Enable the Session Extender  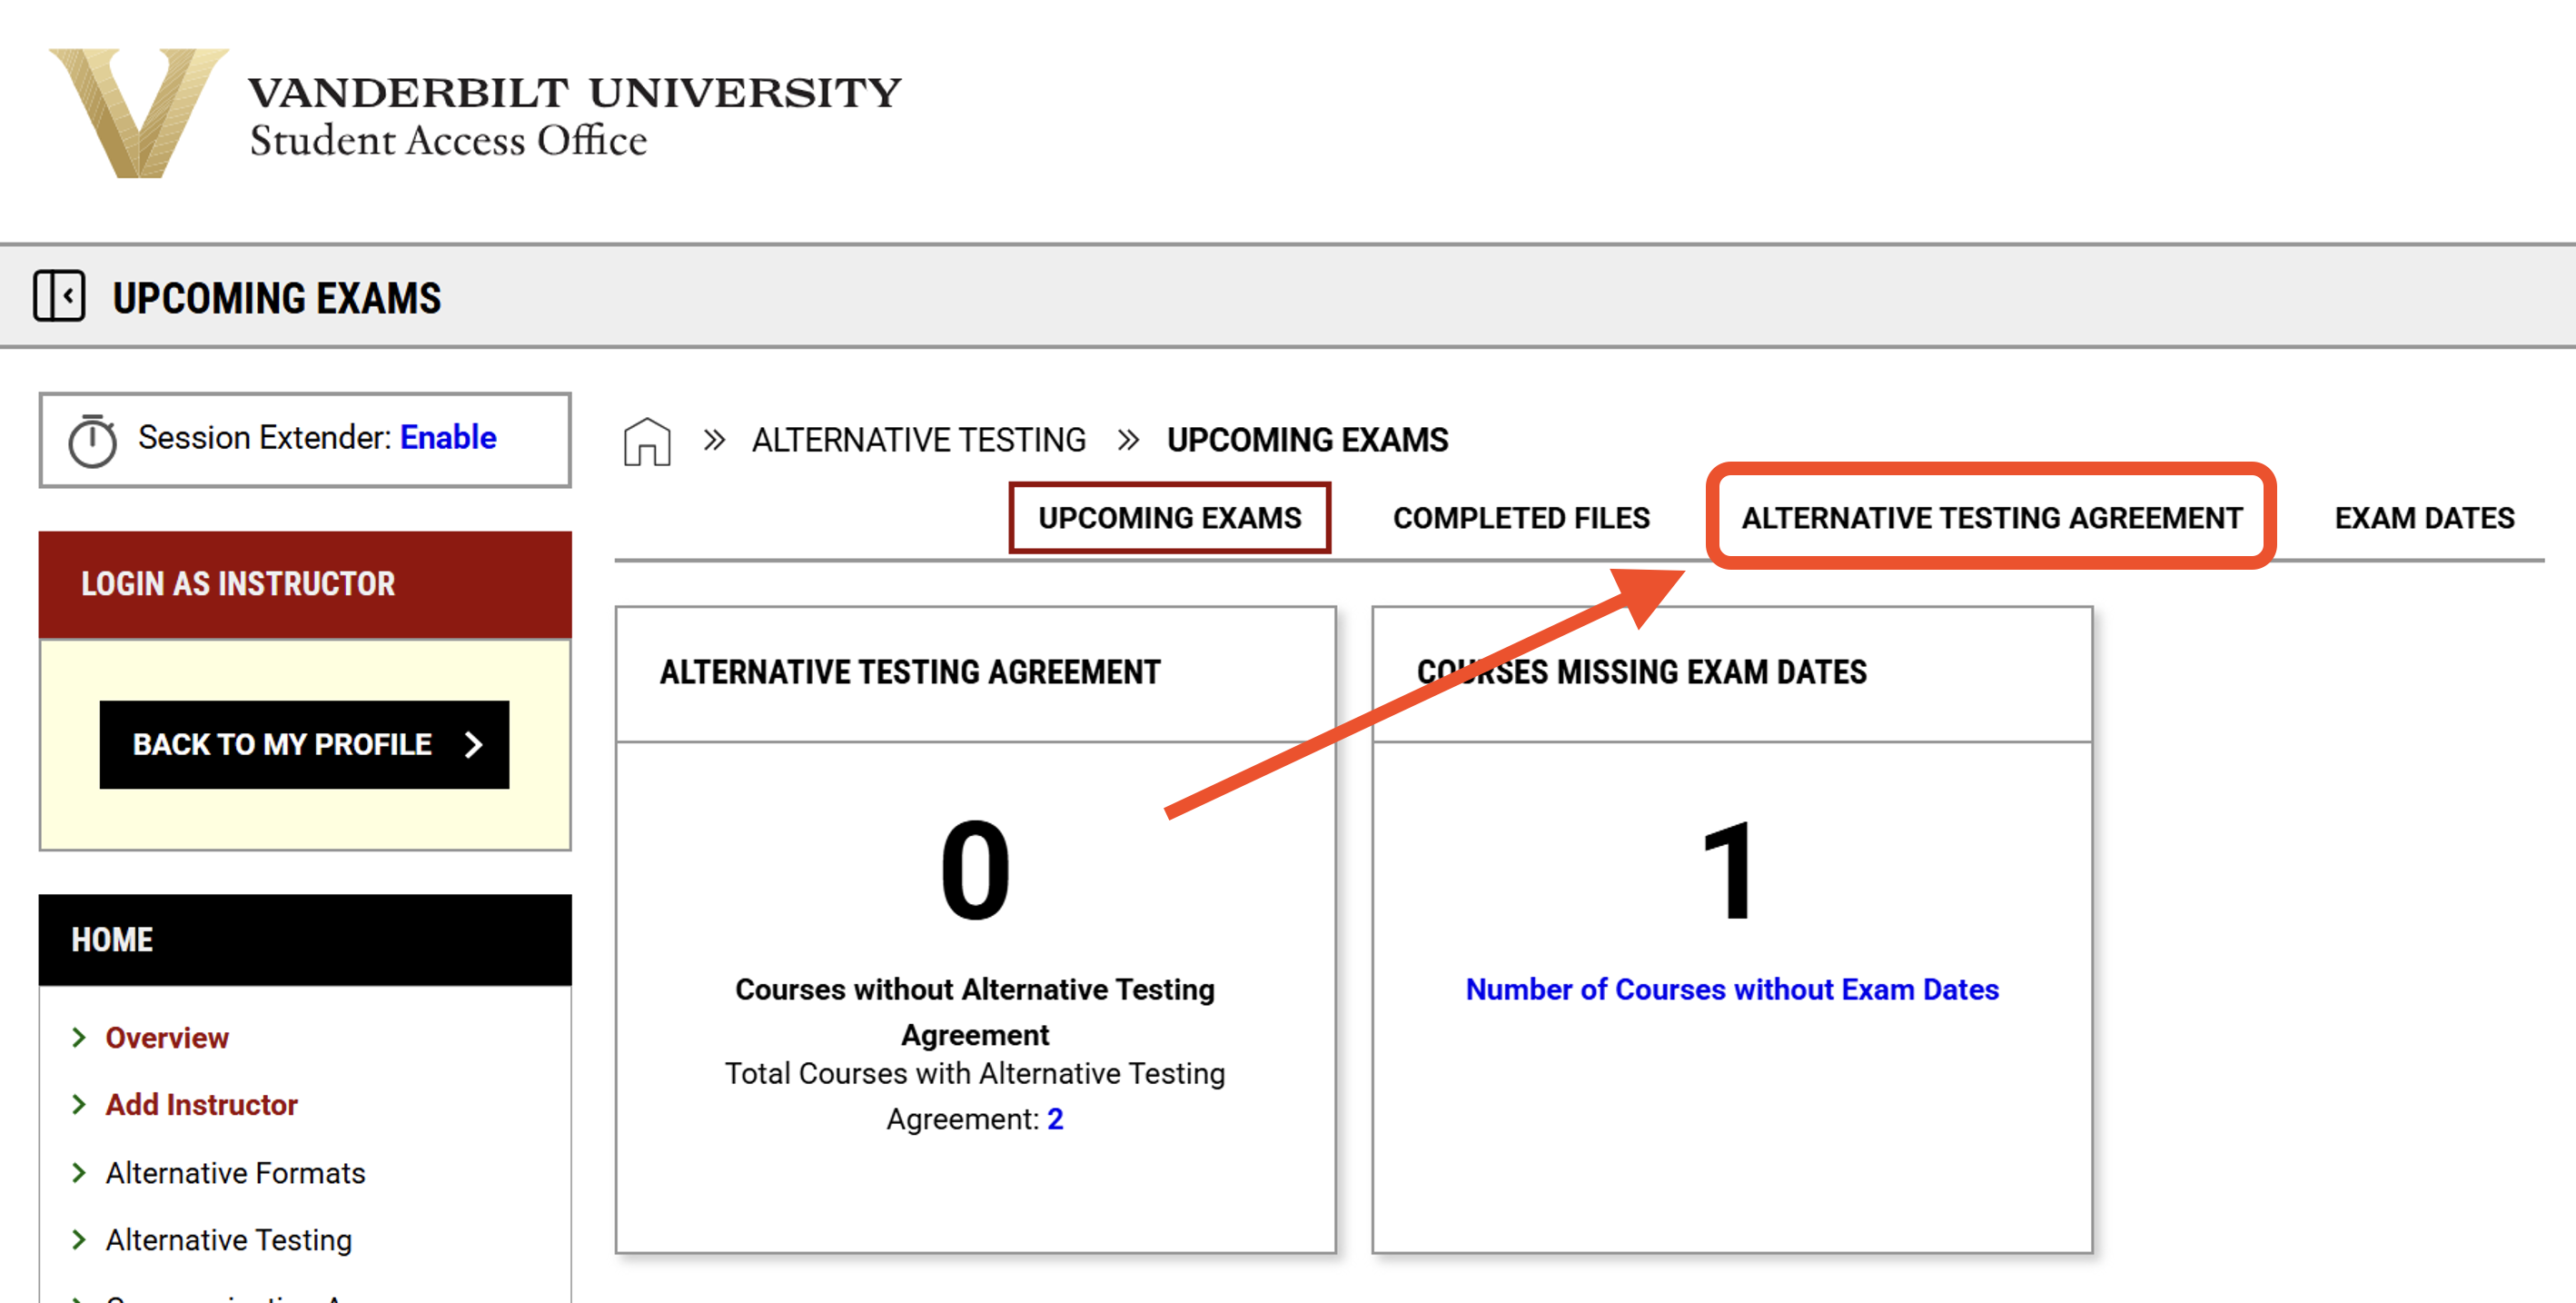click(447, 437)
